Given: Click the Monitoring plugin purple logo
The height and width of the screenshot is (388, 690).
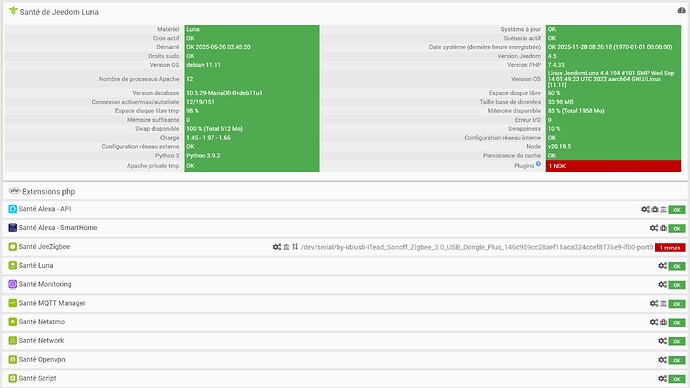Looking at the screenshot, I should click(12, 284).
